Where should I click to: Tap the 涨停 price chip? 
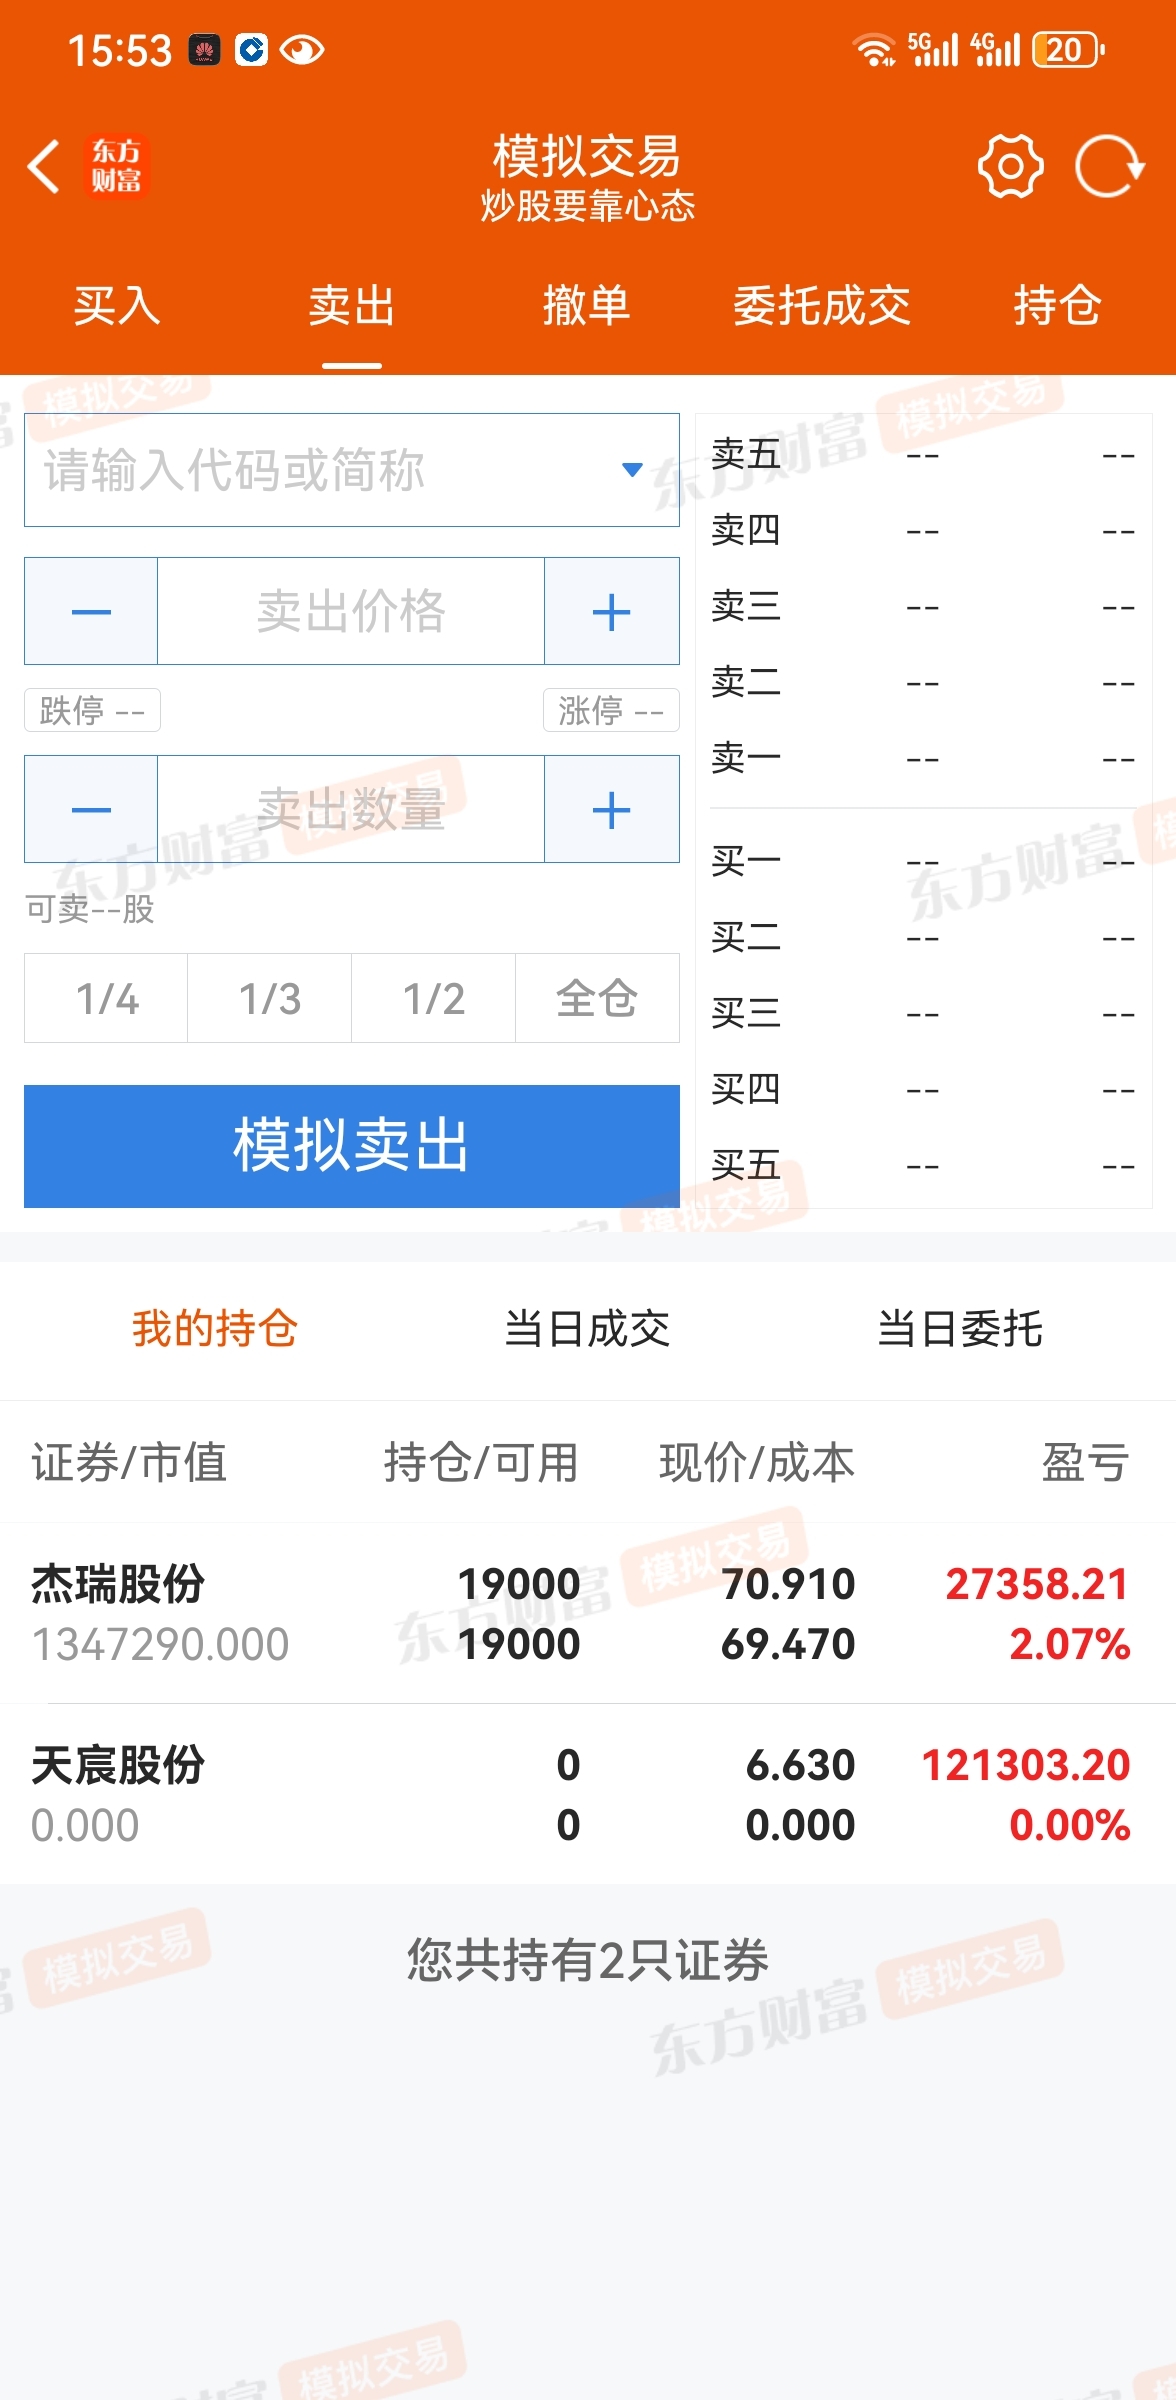coord(611,710)
